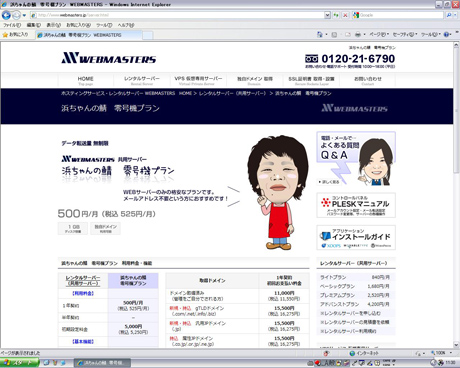Click the HOME navigation link
The width and height of the screenshot is (460, 368).
pyautogui.click(x=85, y=80)
